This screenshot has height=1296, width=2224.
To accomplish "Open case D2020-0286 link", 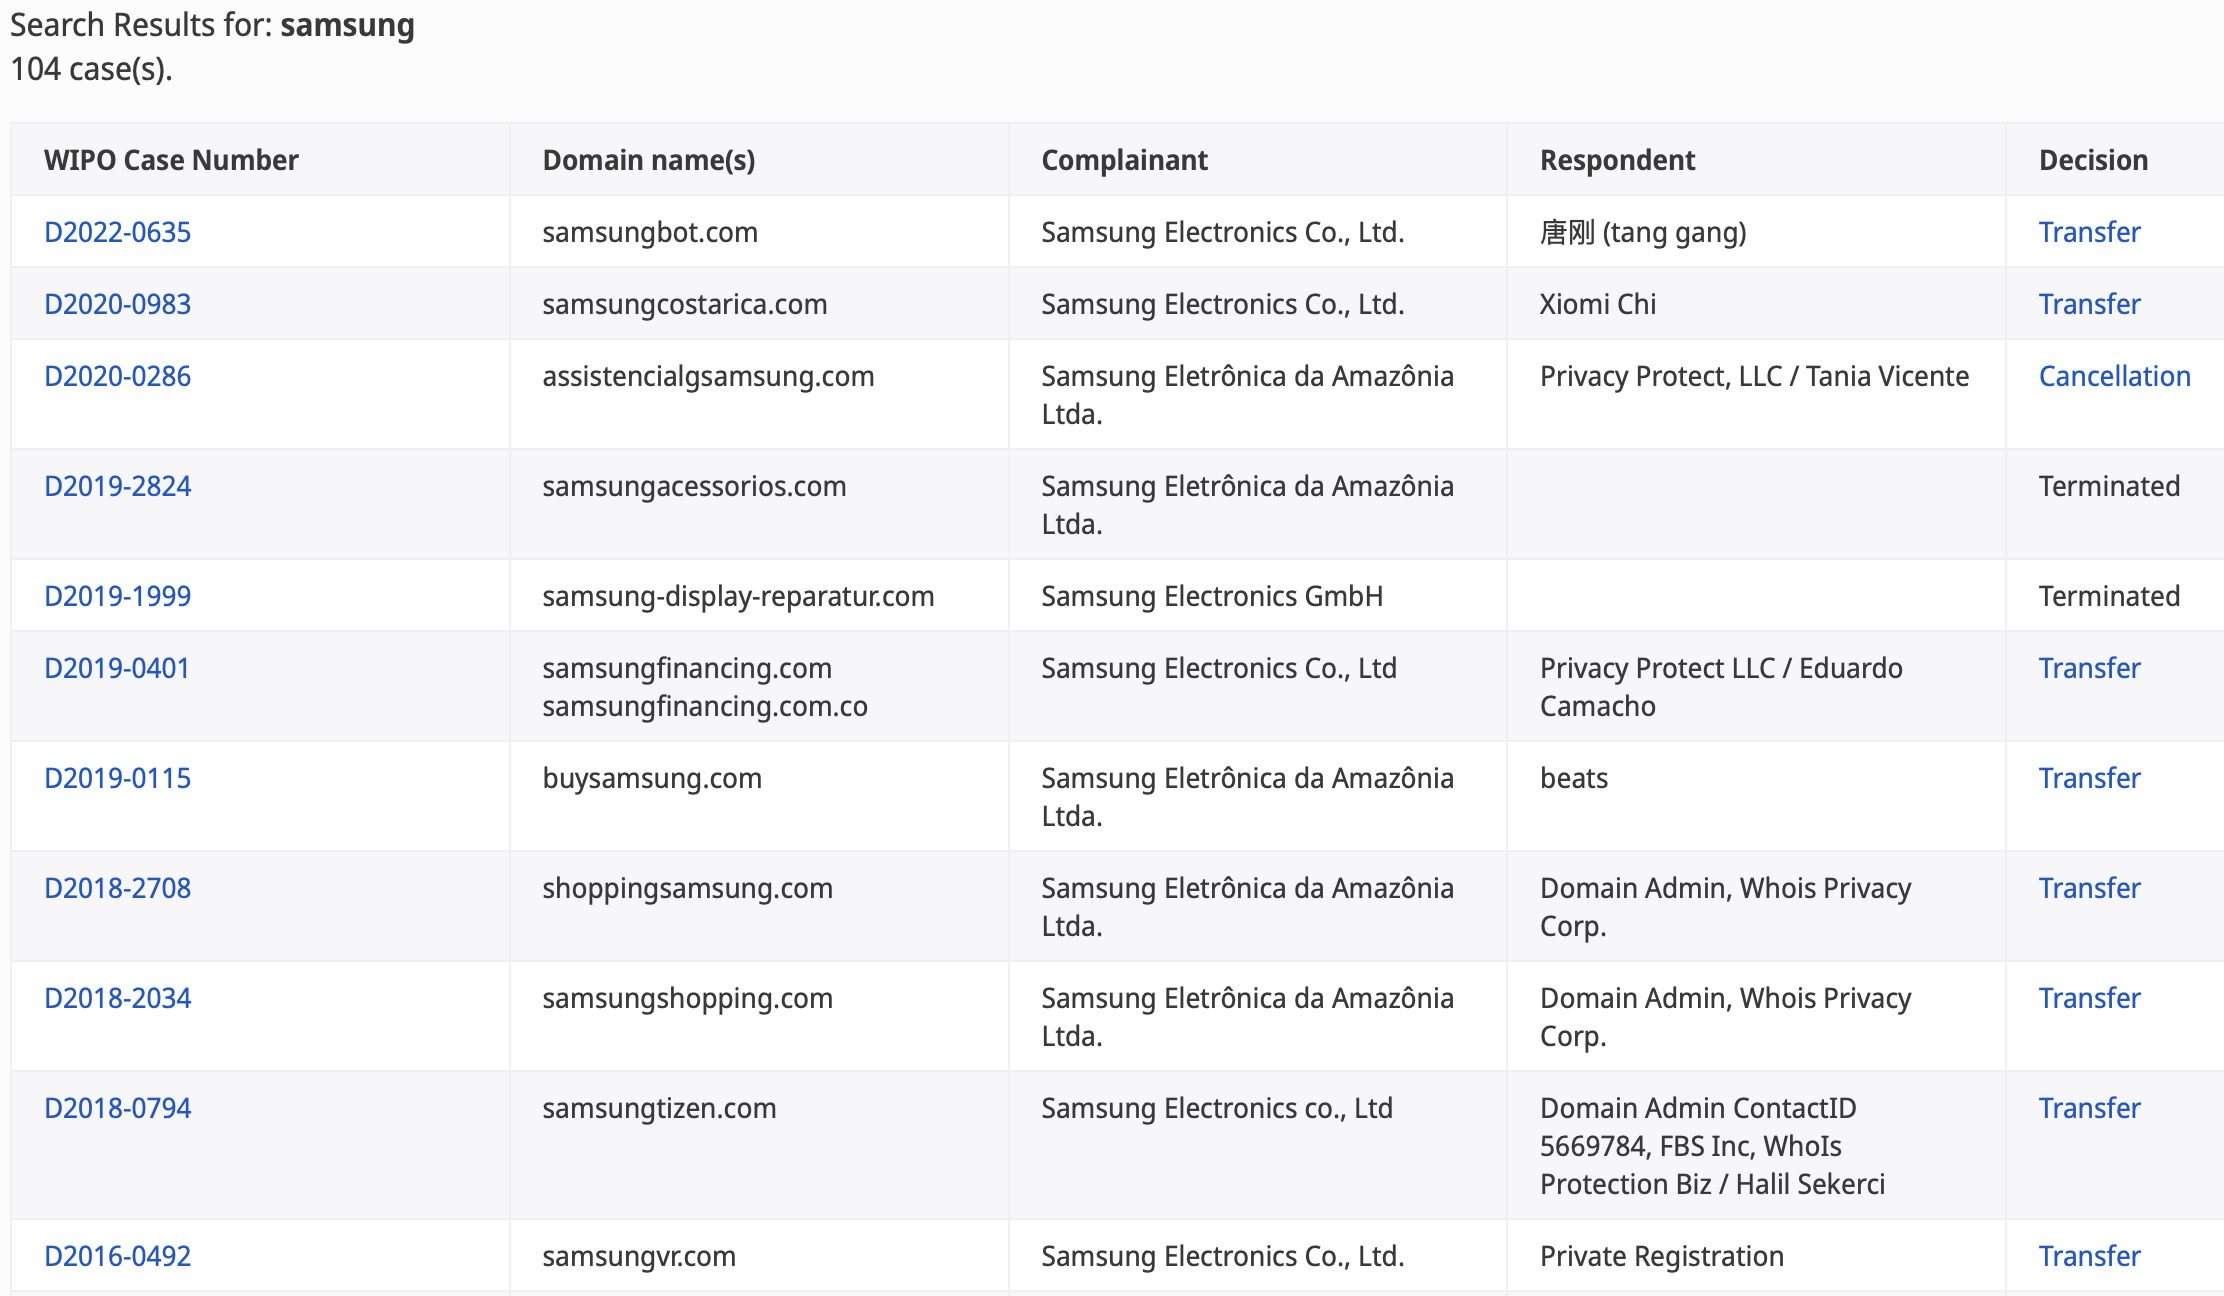I will coord(117,376).
